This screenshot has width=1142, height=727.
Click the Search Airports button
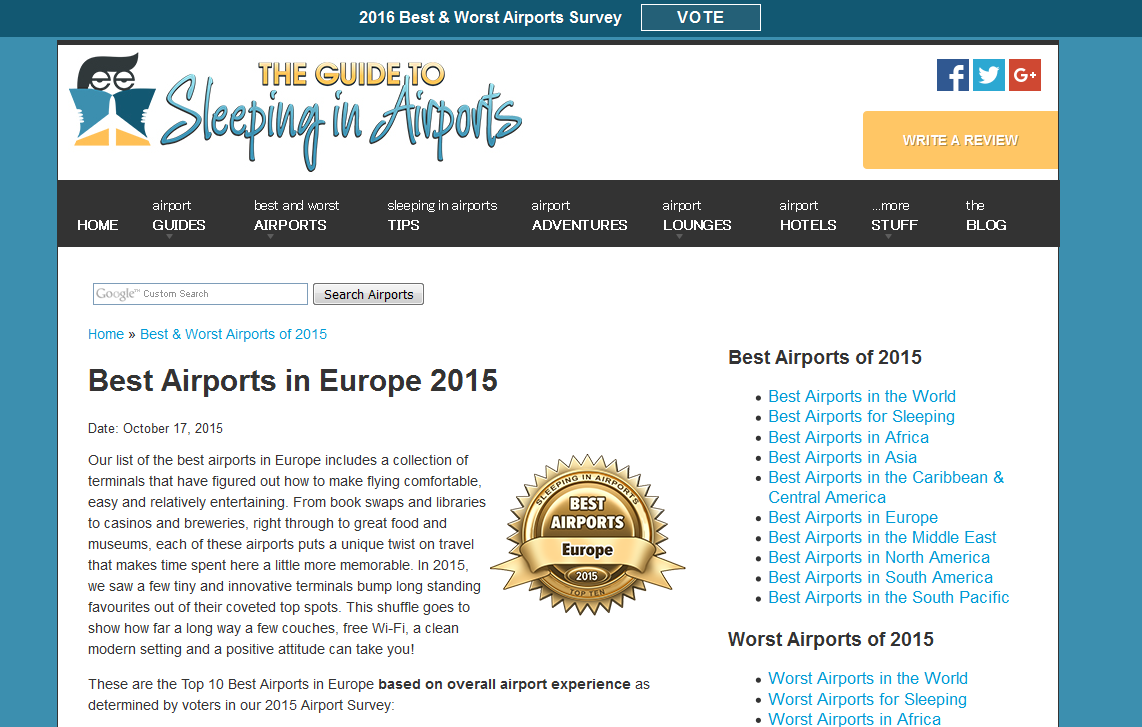tap(369, 294)
